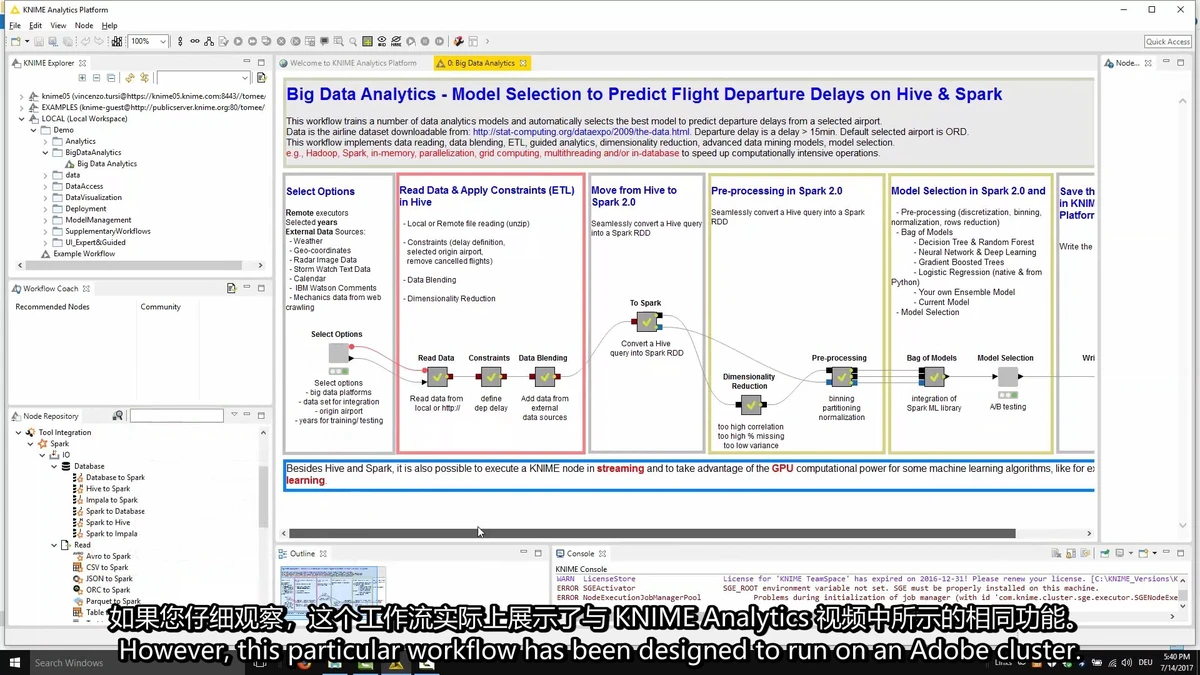Click the Outline workflow thumbnail
1200x675 pixels.
coord(332,589)
